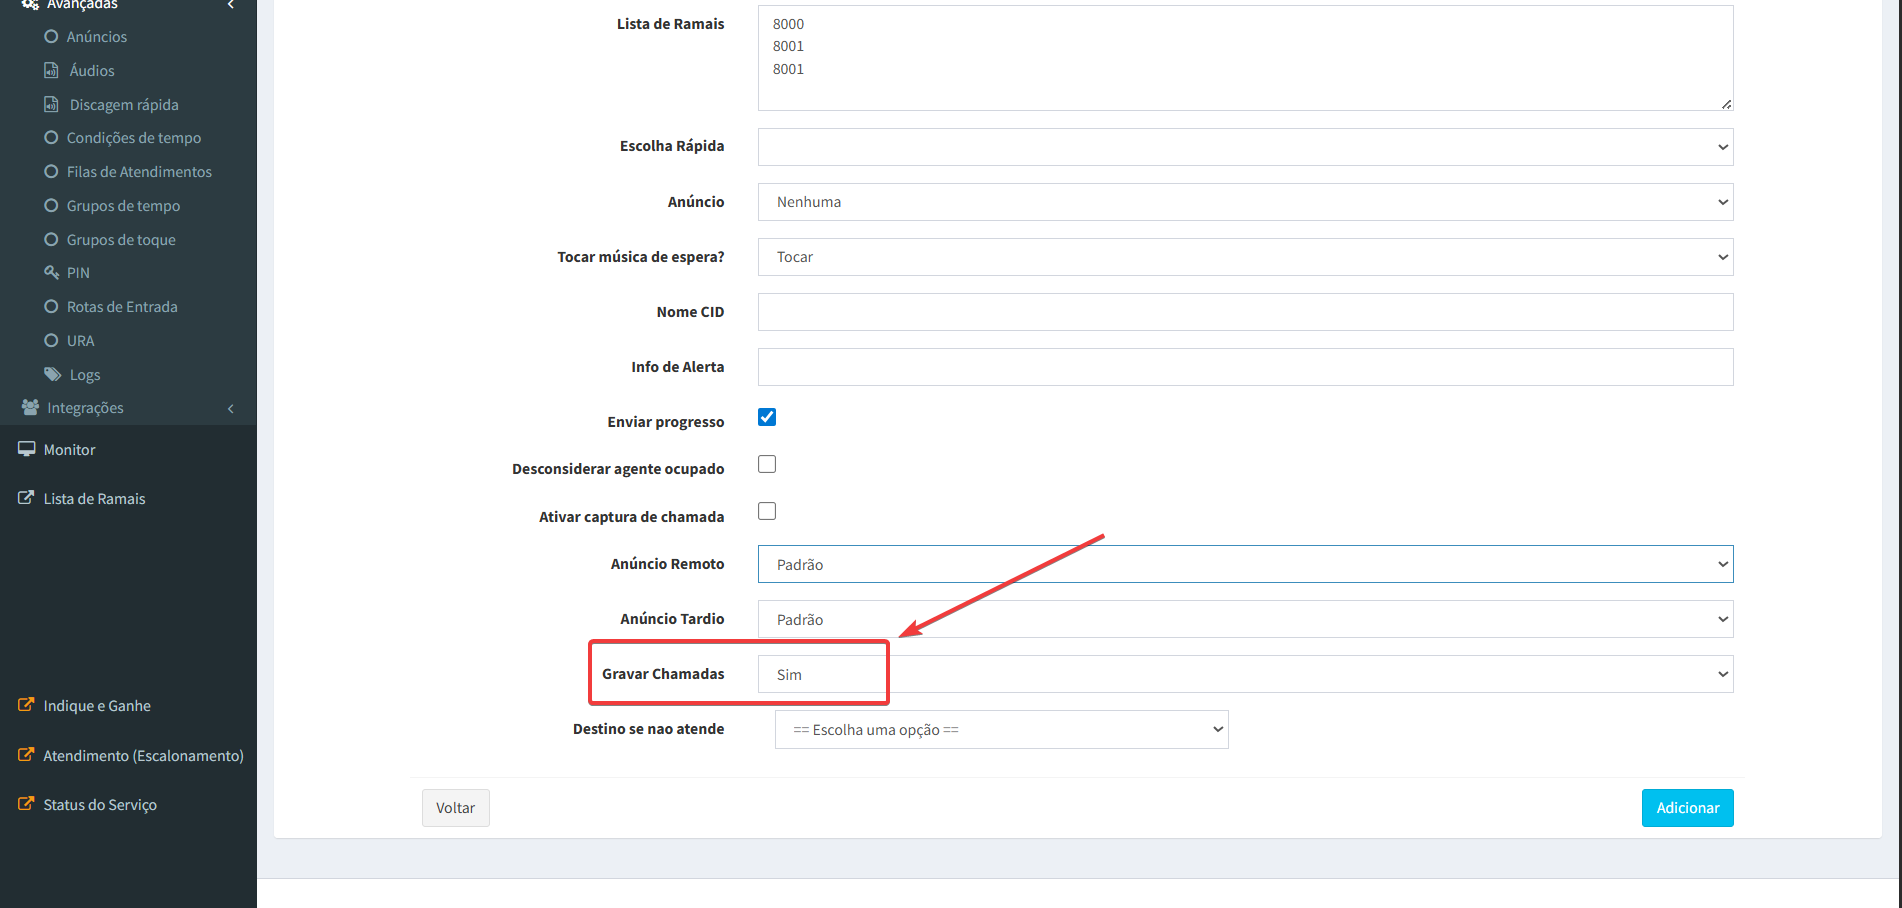Open Filas de Atendimentos menu item
Screen dimensions: 1902x908
click(139, 172)
